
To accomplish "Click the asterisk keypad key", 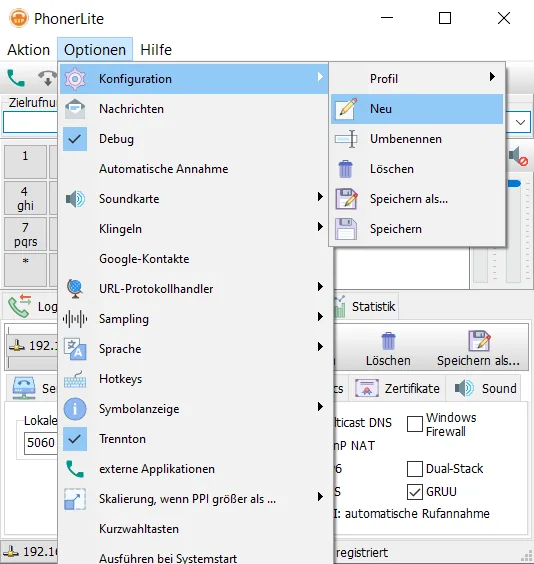I will coord(25,270).
